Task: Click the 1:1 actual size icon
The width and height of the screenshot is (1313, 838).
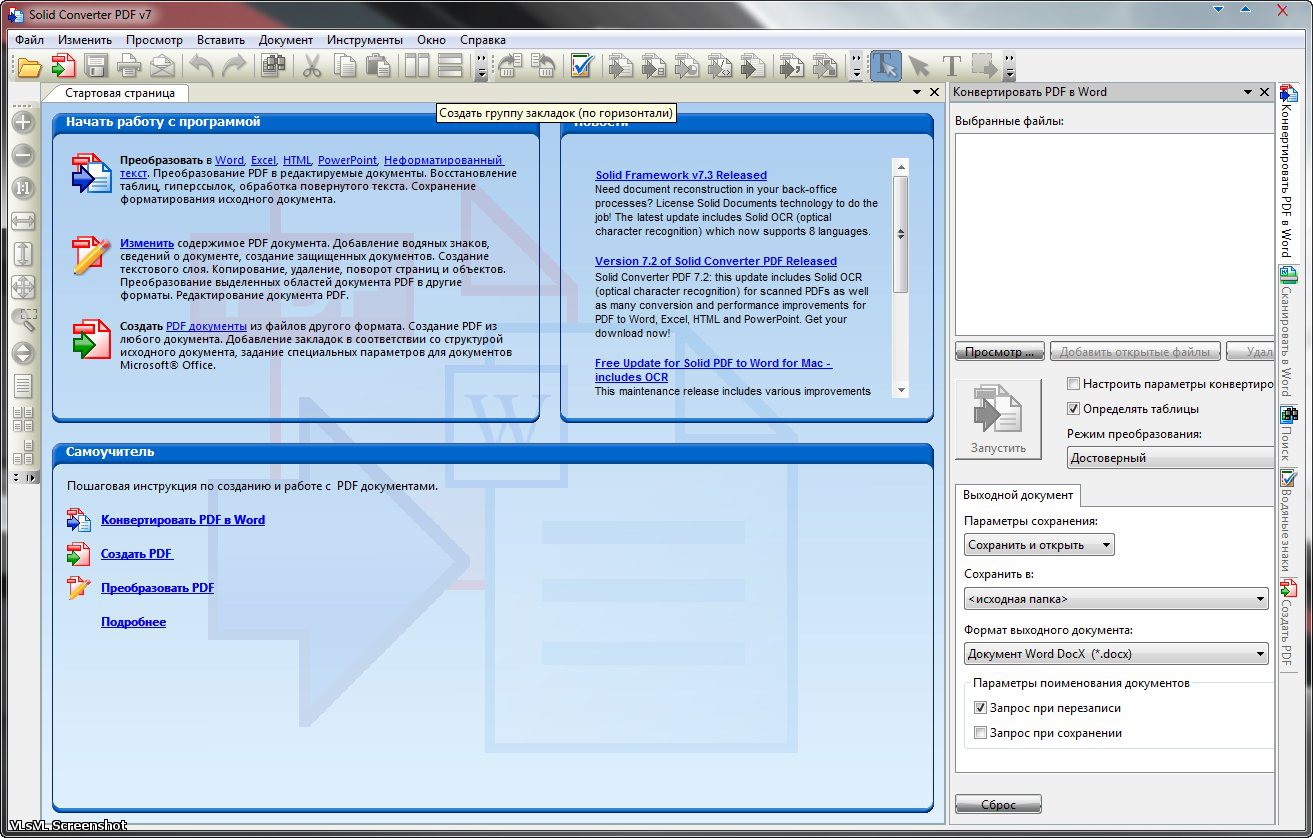Action: (23, 188)
